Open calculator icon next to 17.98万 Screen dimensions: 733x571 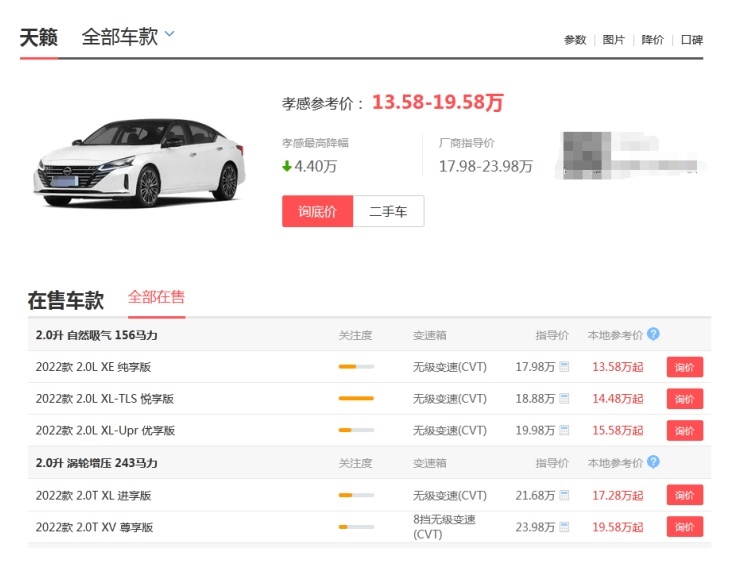(564, 367)
